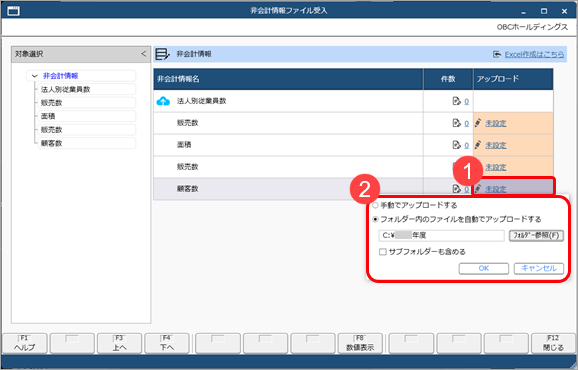Select the 顧客数 table row name

pyautogui.click(x=188, y=189)
